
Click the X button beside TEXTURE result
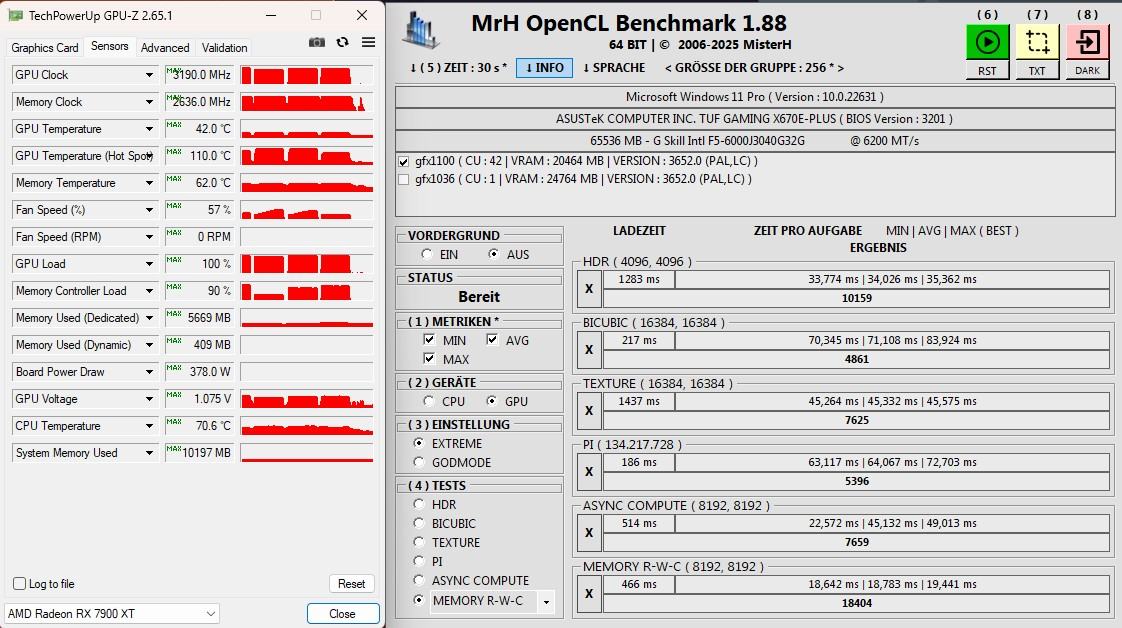[x=589, y=411]
